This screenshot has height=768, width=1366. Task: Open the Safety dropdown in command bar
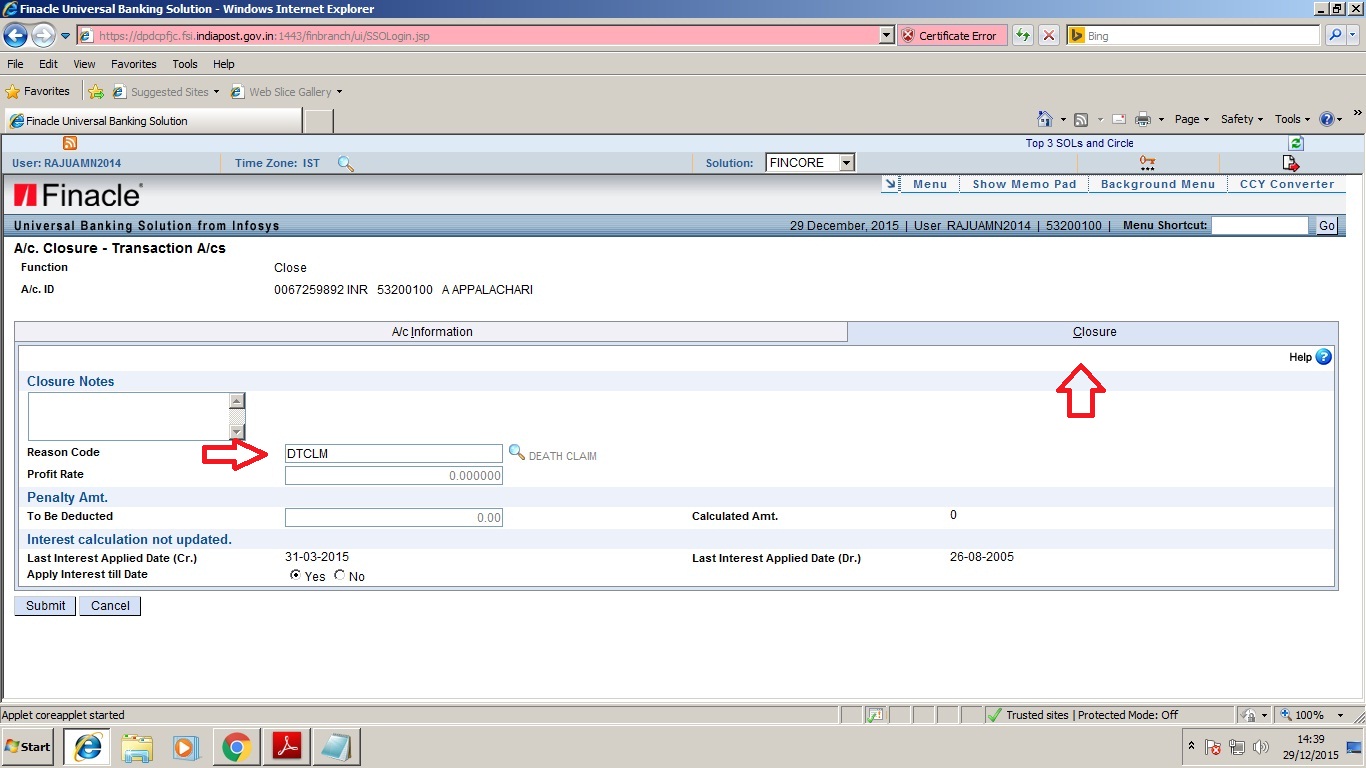pyautogui.click(x=1240, y=118)
